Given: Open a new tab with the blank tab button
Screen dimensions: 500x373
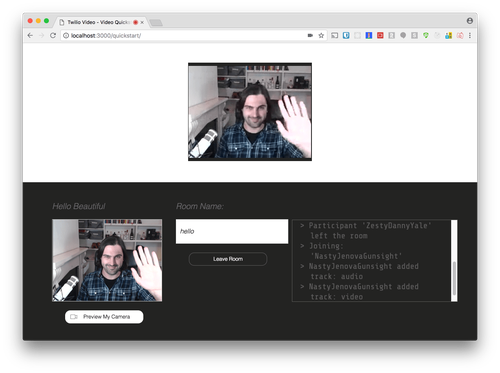Looking at the screenshot, I should click(x=156, y=22).
